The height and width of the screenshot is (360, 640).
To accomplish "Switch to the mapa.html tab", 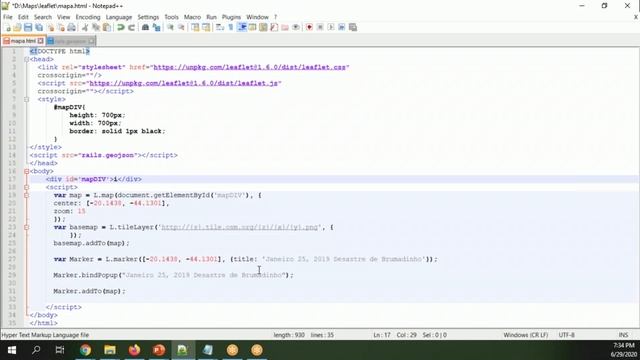I will pos(23,41).
